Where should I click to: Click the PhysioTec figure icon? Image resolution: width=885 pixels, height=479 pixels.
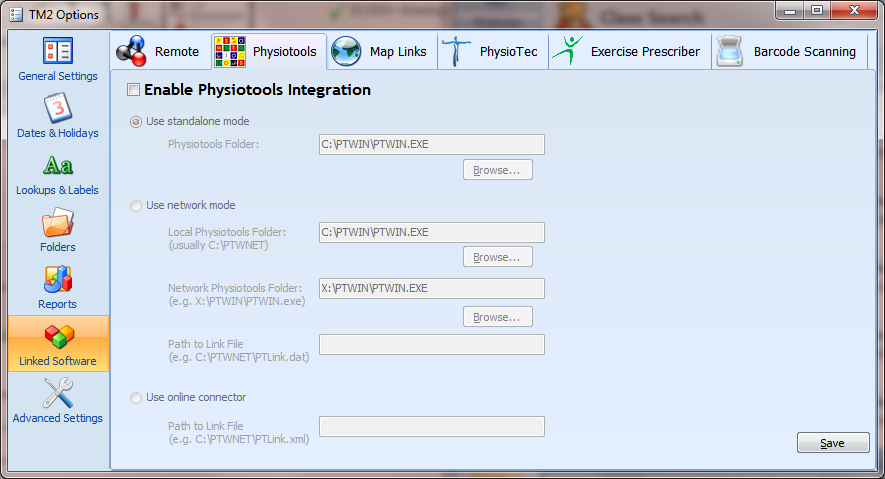[x=456, y=51]
